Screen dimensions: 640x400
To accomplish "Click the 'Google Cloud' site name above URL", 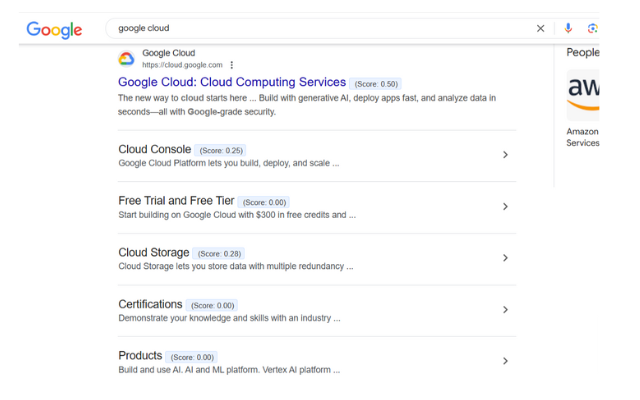I will [169, 53].
